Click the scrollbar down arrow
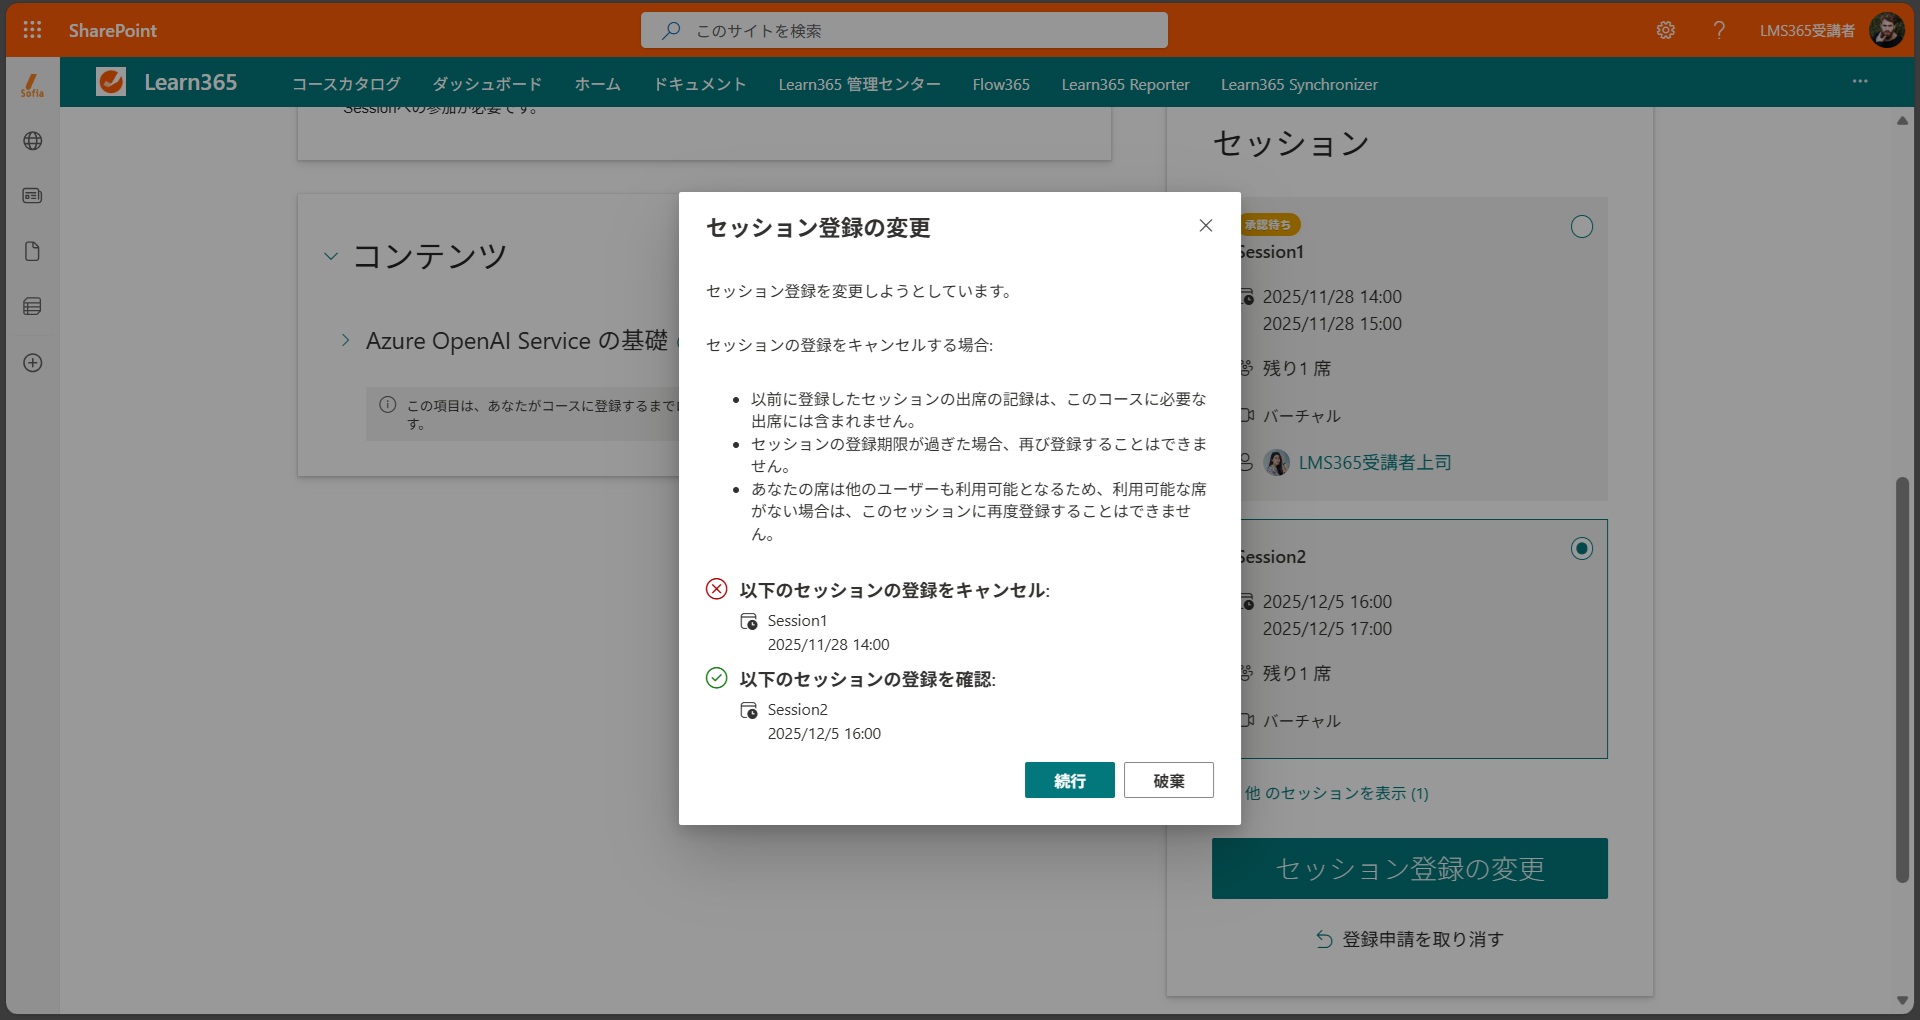The width and height of the screenshot is (1920, 1020). click(1902, 1000)
